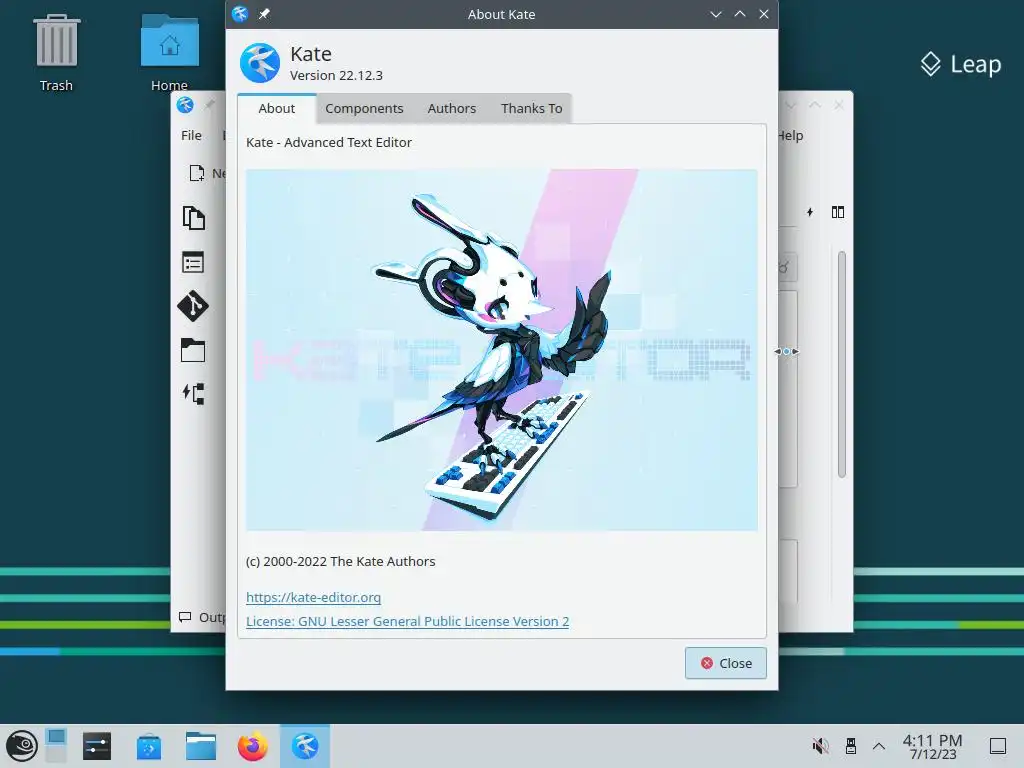Click the titlebar X of About Kate
Image resolution: width=1024 pixels, height=768 pixels.
[763, 14]
